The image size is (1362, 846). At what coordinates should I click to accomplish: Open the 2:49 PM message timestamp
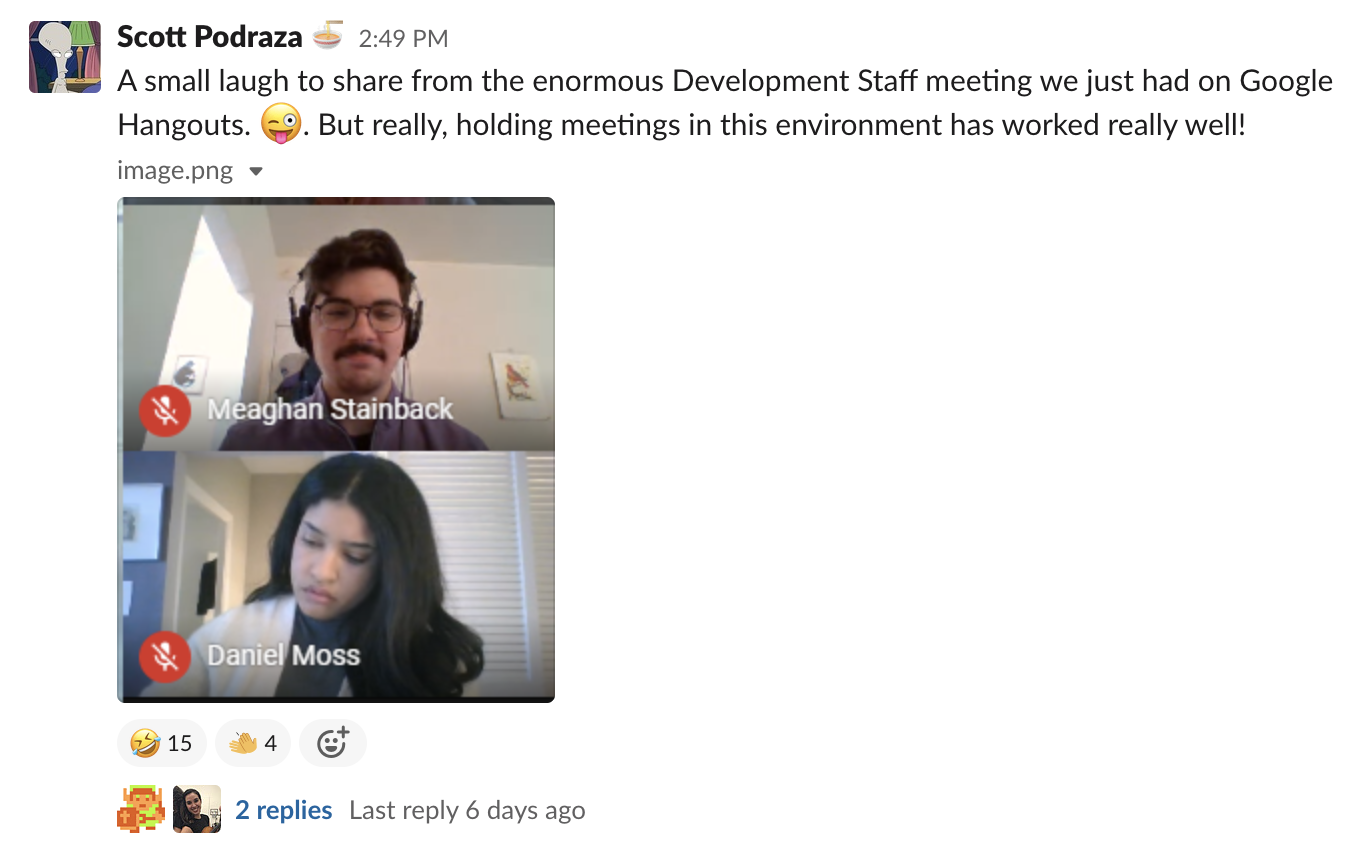403,39
